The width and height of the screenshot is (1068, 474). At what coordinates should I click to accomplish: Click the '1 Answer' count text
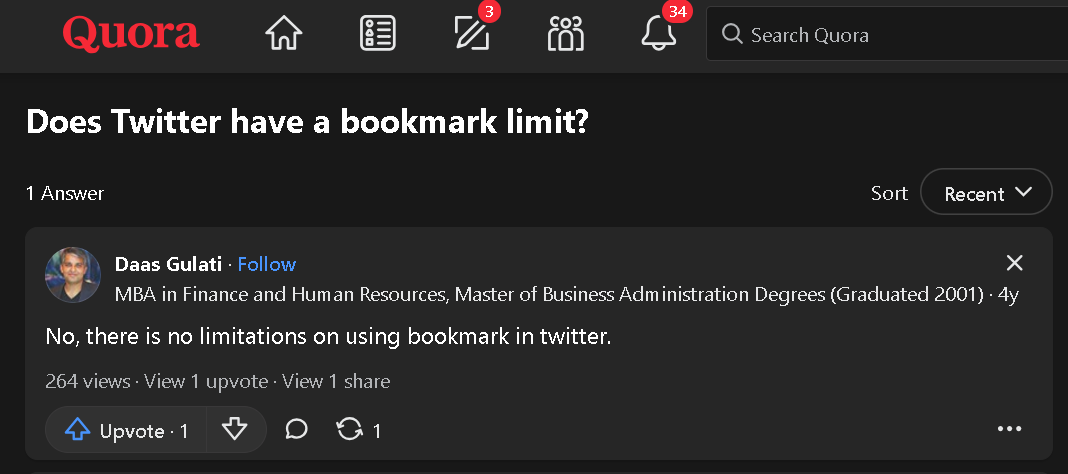point(65,193)
